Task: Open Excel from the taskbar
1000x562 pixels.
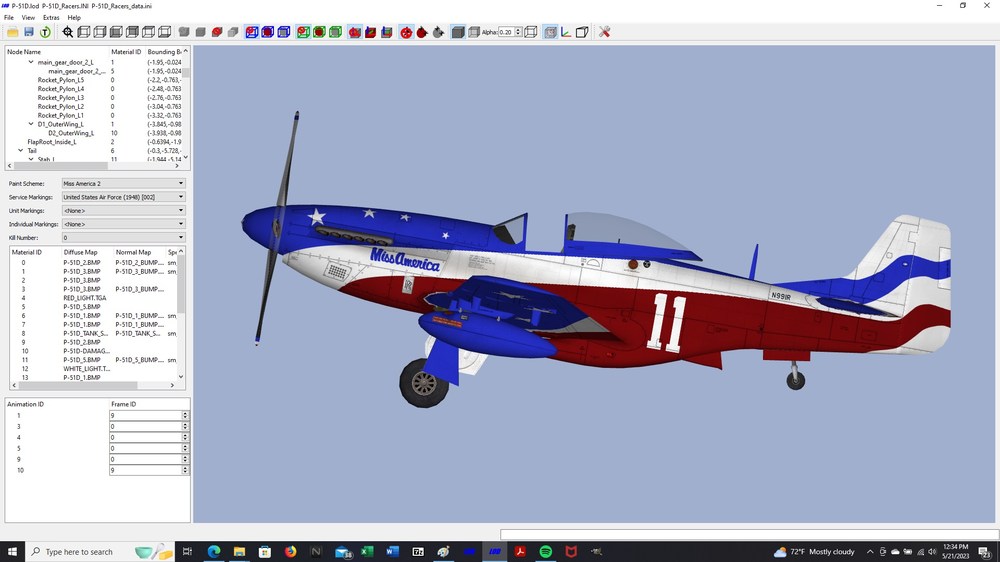Action: tap(367, 551)
